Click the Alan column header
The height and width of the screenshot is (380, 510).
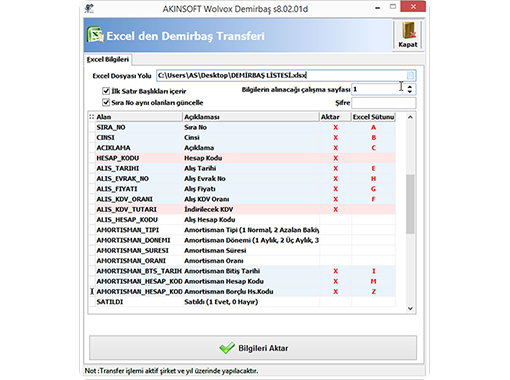[x=139, y=117]
